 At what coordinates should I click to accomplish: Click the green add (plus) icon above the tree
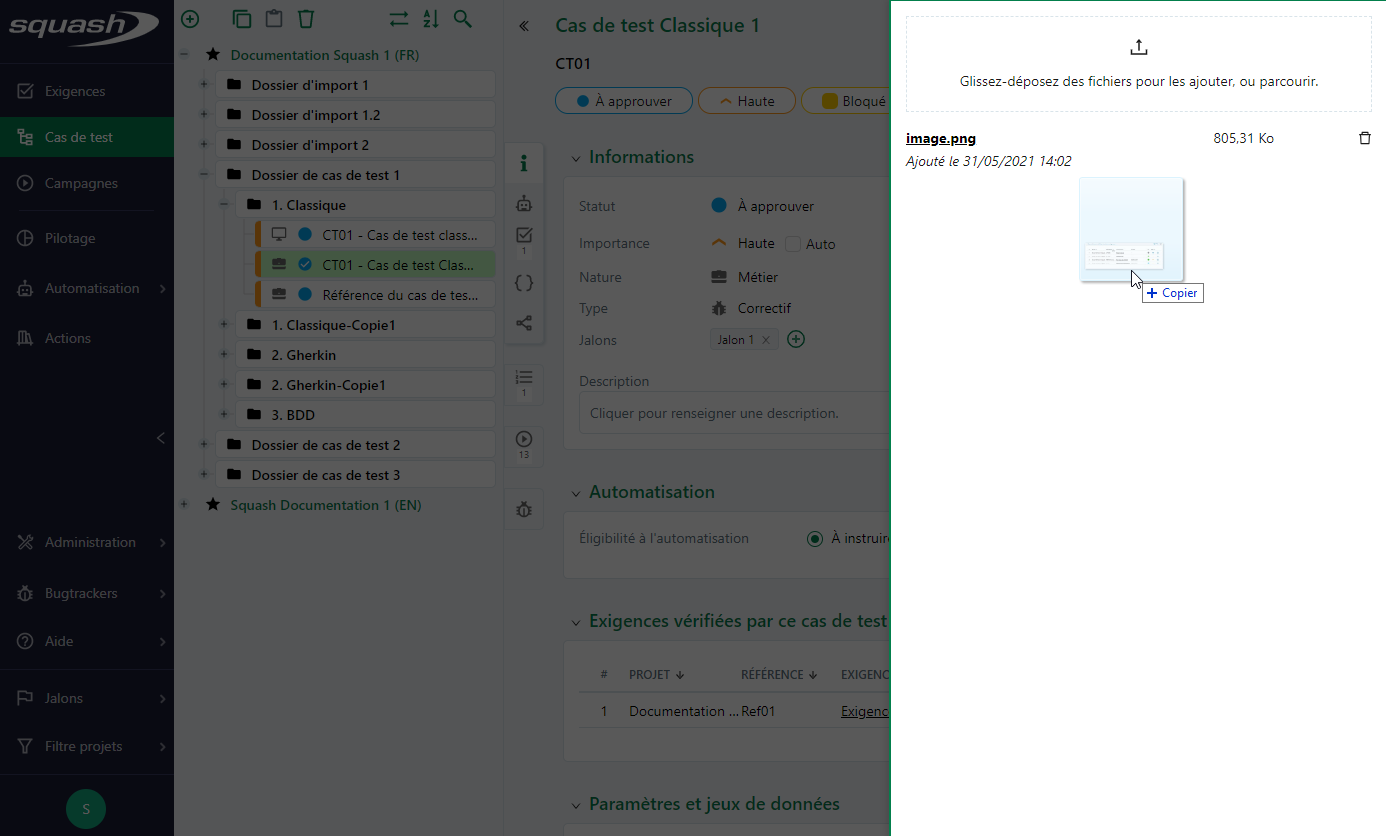[190, 19]
